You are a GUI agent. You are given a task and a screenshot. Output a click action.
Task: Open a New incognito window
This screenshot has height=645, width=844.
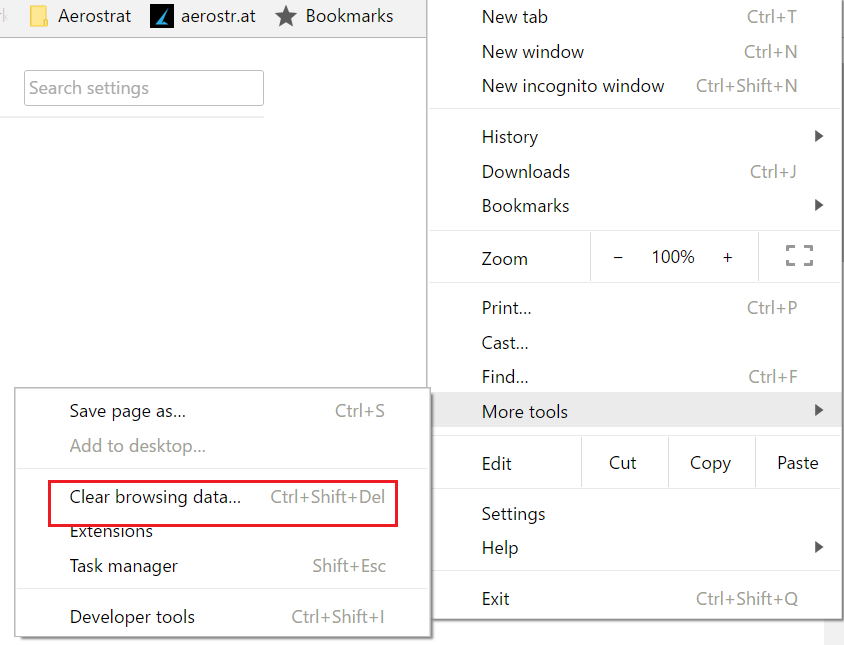[x=573, y=86]
